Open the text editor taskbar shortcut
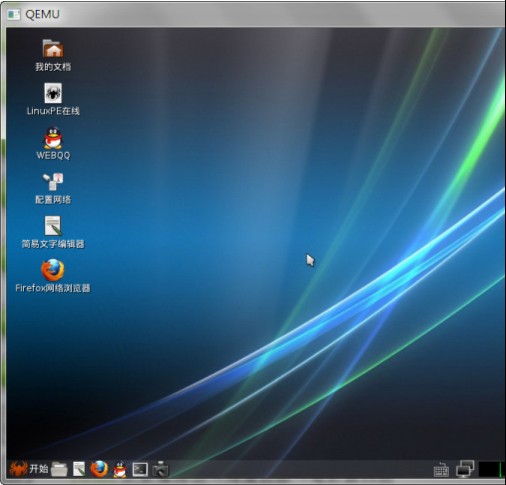 point(79,469)
